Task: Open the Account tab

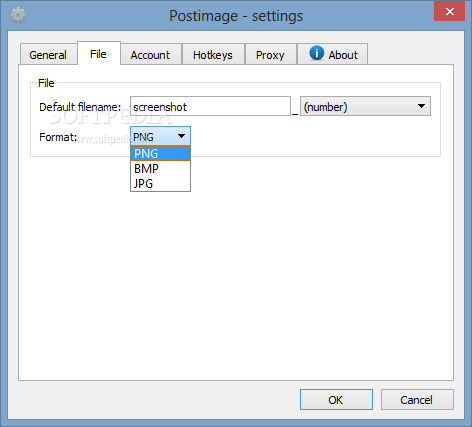Action: pyautogui.click(x=150, y=55)
